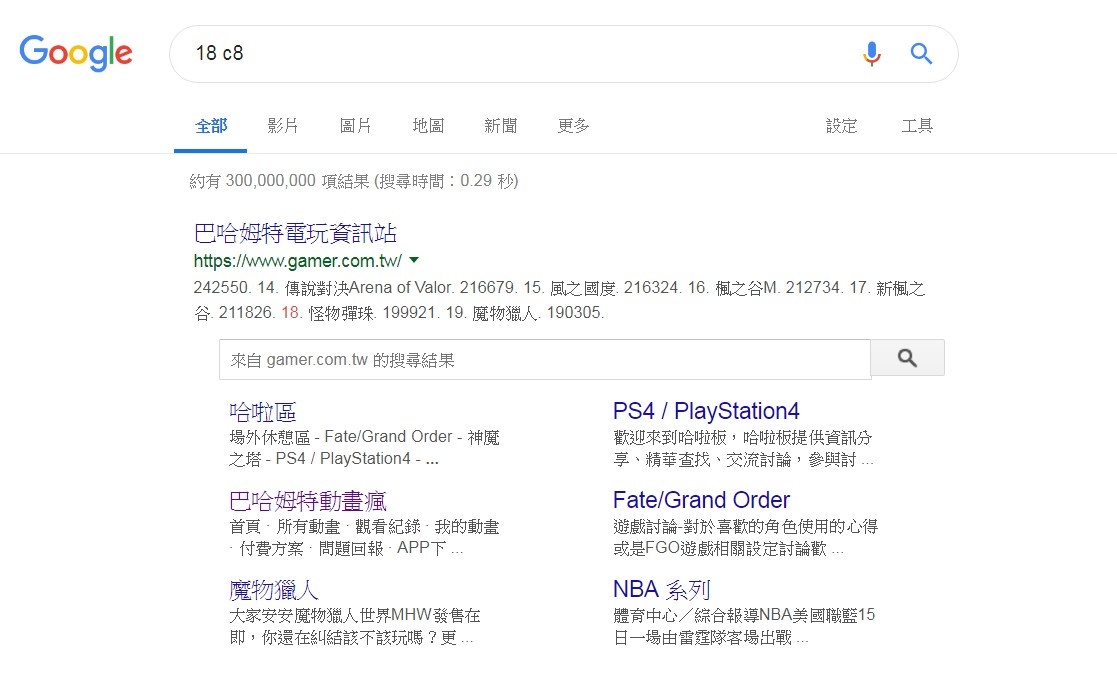Open the 更多 dropdown menu
This screenshot has height=679, width=1117.
point(573,126)
